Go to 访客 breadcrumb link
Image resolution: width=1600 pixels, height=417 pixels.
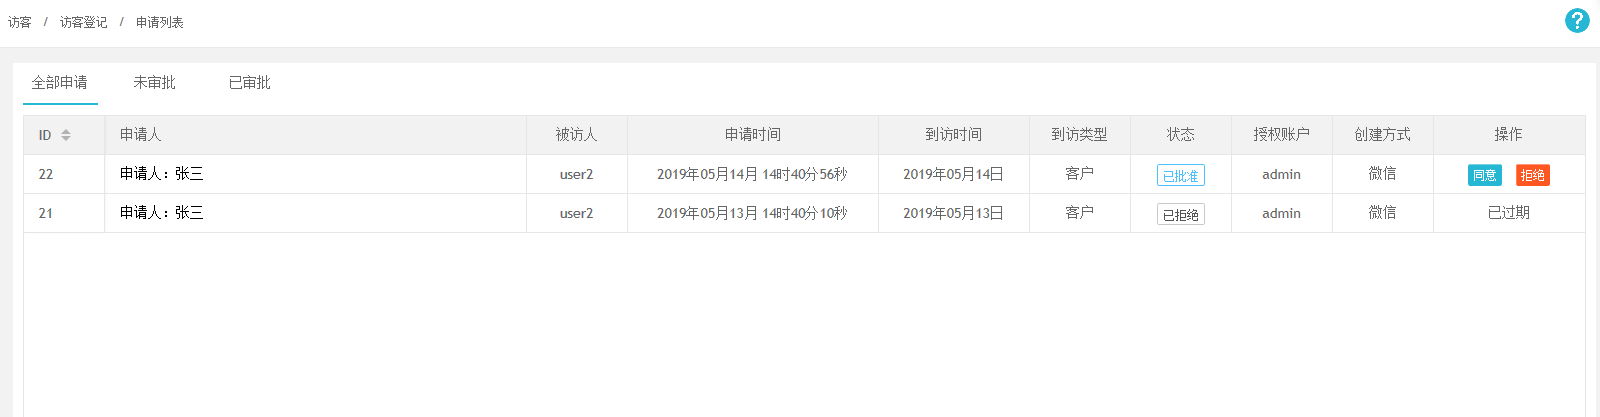[x=20, y=22]
